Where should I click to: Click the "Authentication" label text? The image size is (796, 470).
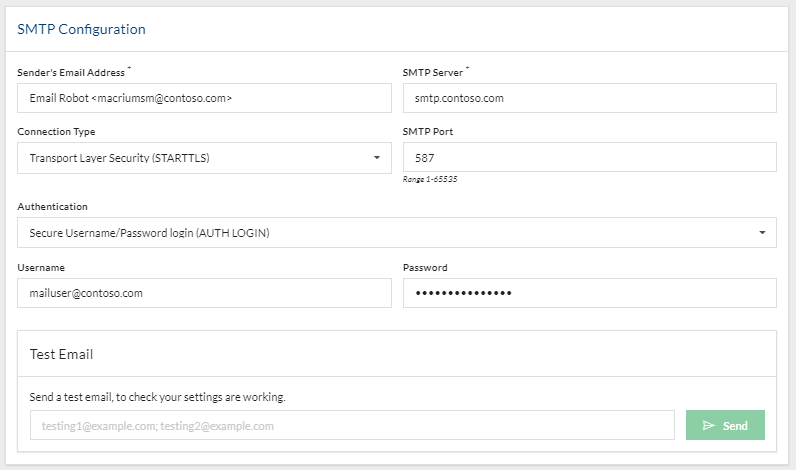52,207
